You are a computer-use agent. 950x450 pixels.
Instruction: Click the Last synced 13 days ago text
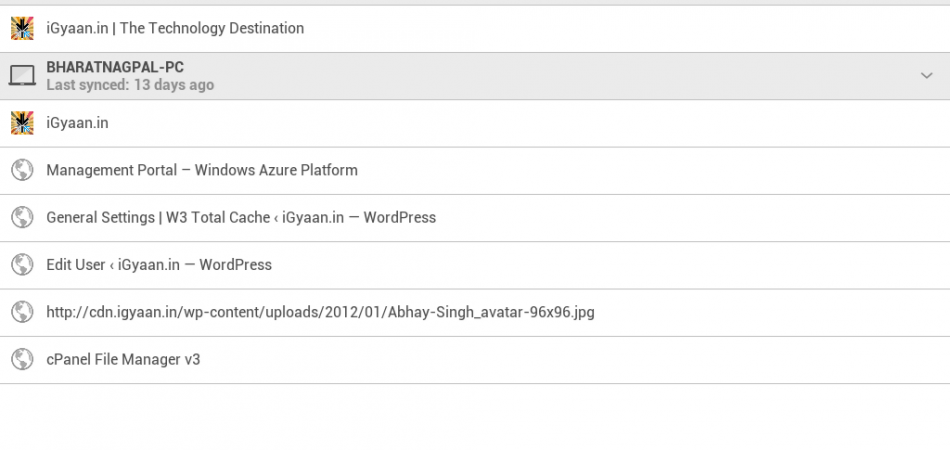click(130, 86)
